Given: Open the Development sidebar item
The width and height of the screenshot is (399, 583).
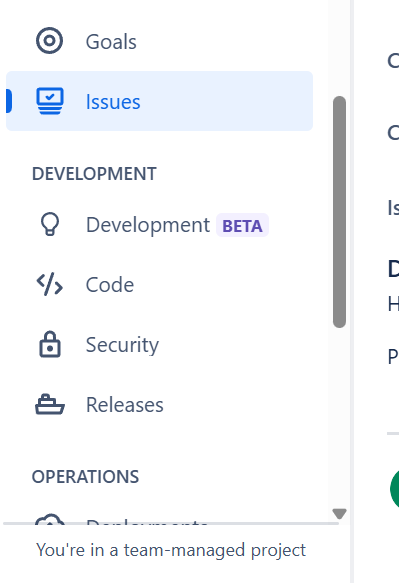Looking at the screenshot, I should tap(160, 225).
